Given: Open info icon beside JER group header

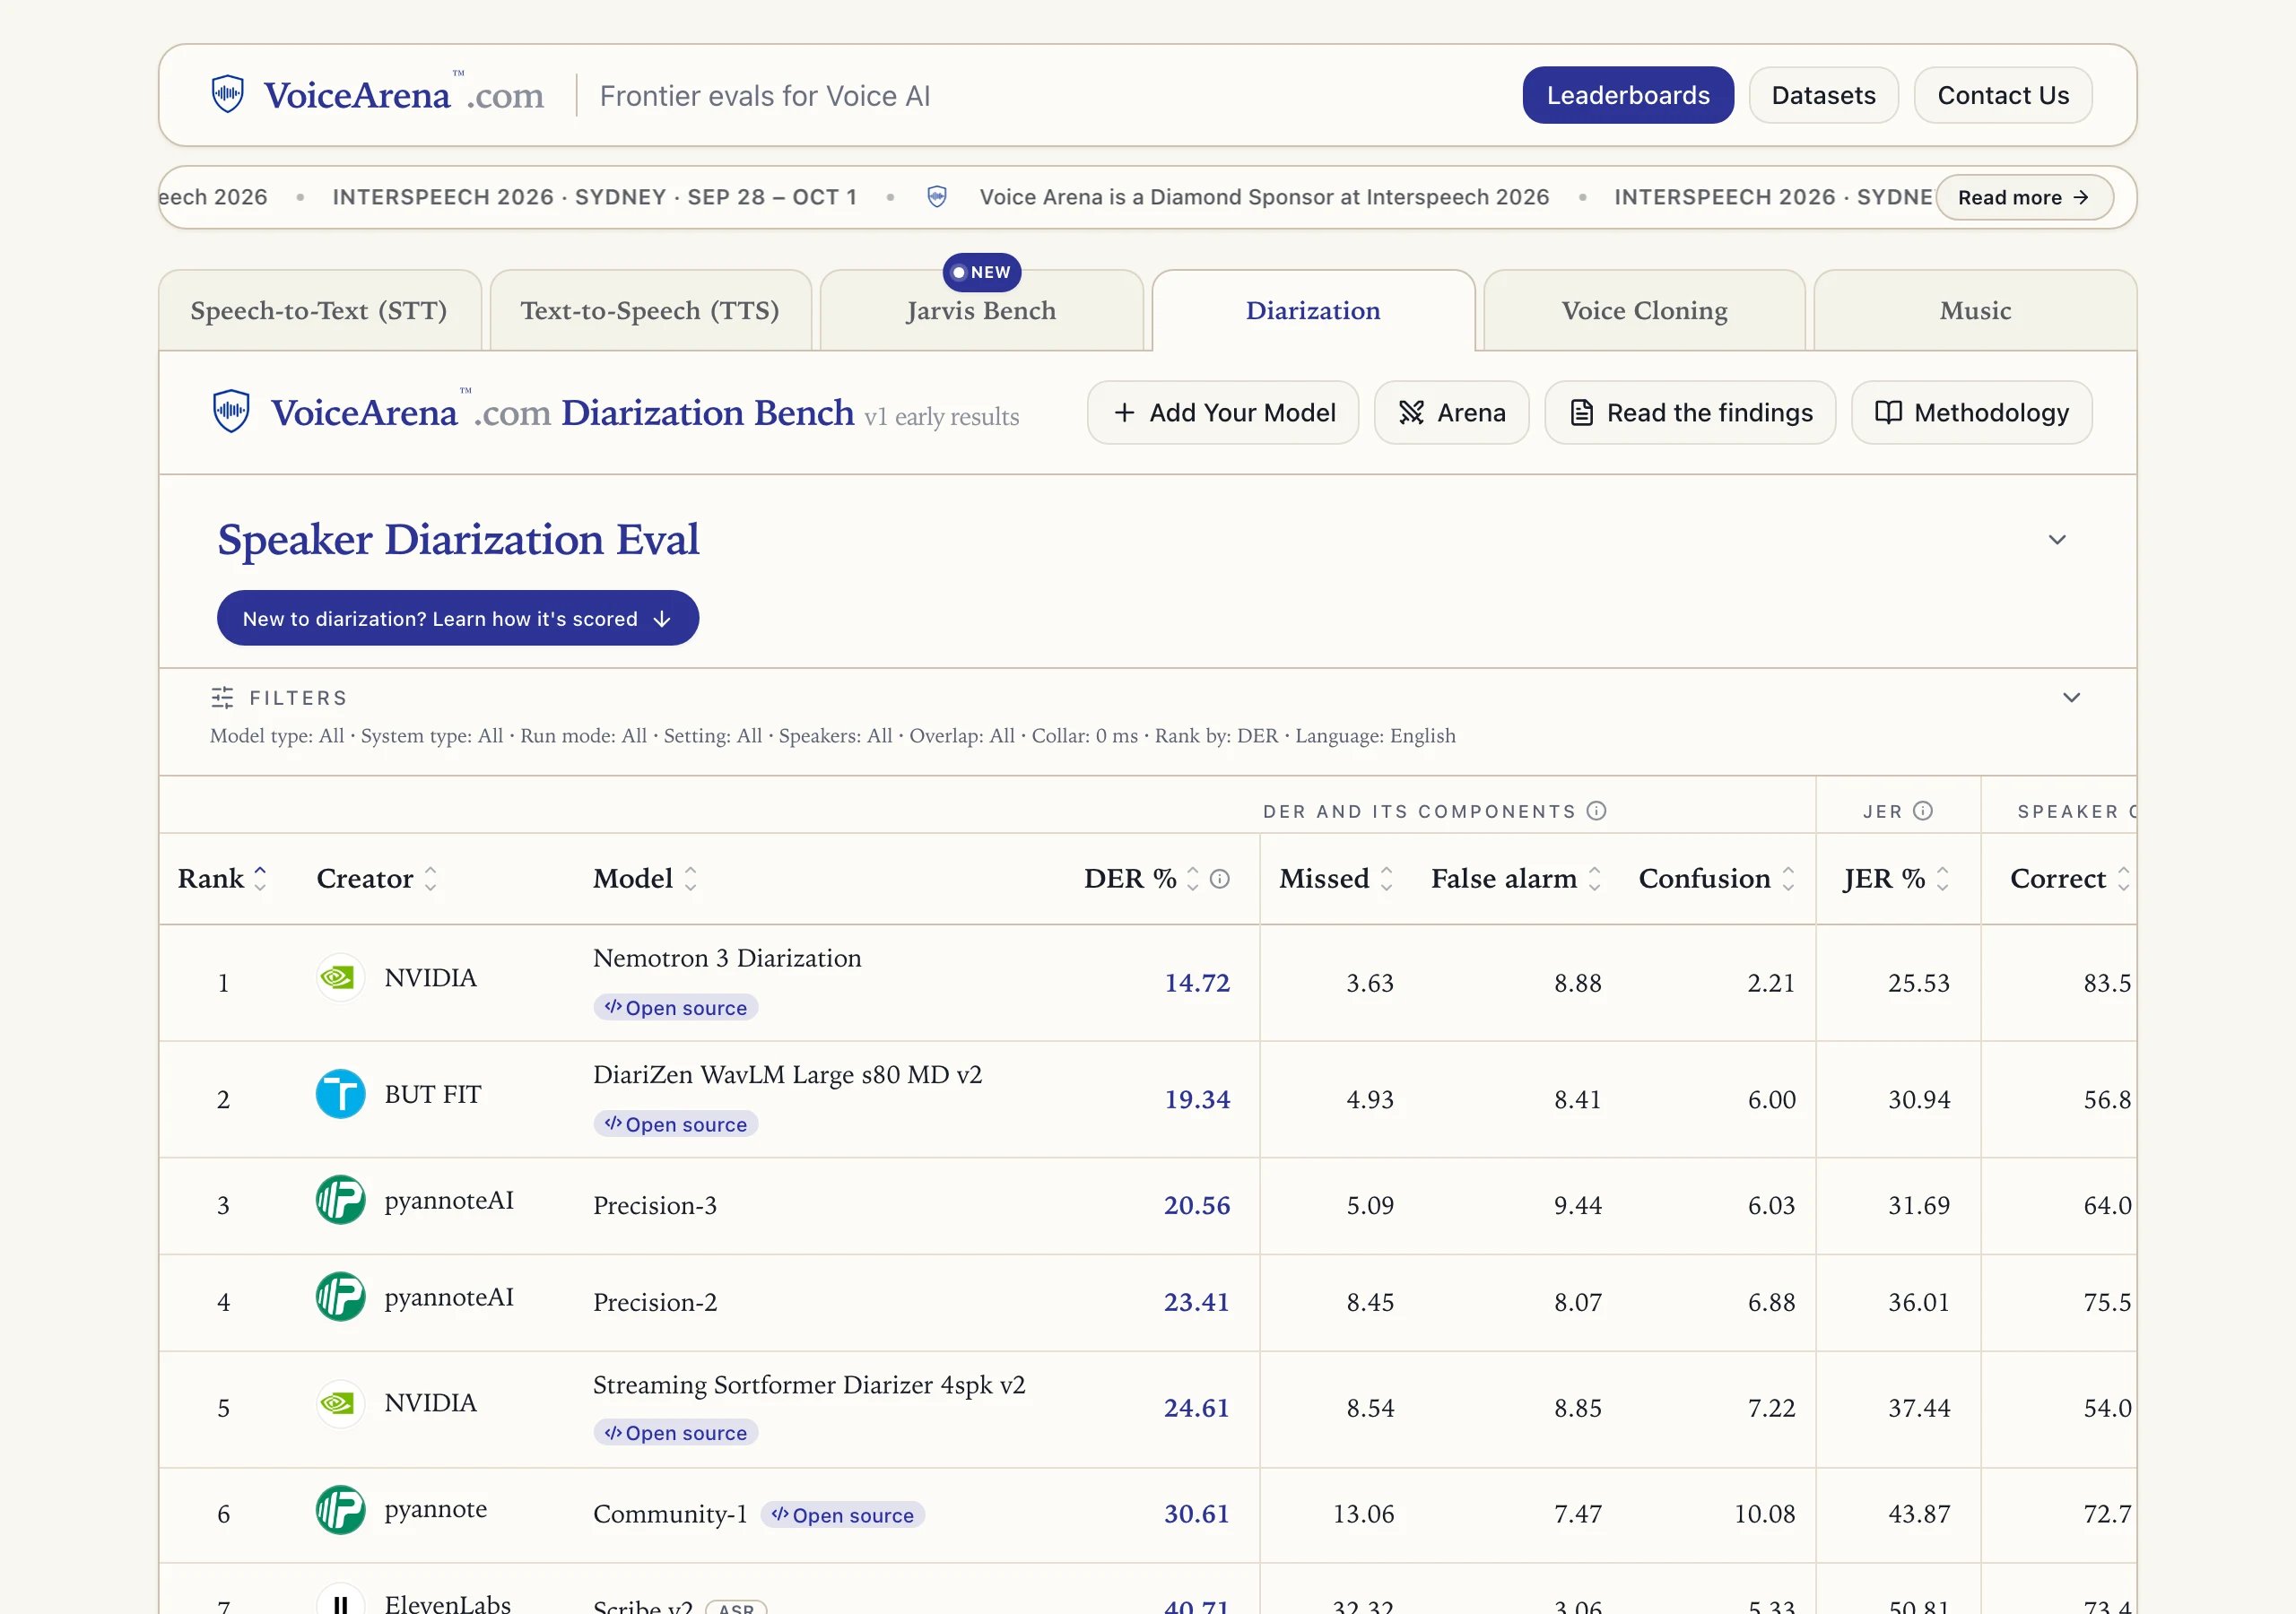Looking at the screenshot, I should pos(1923,811).
